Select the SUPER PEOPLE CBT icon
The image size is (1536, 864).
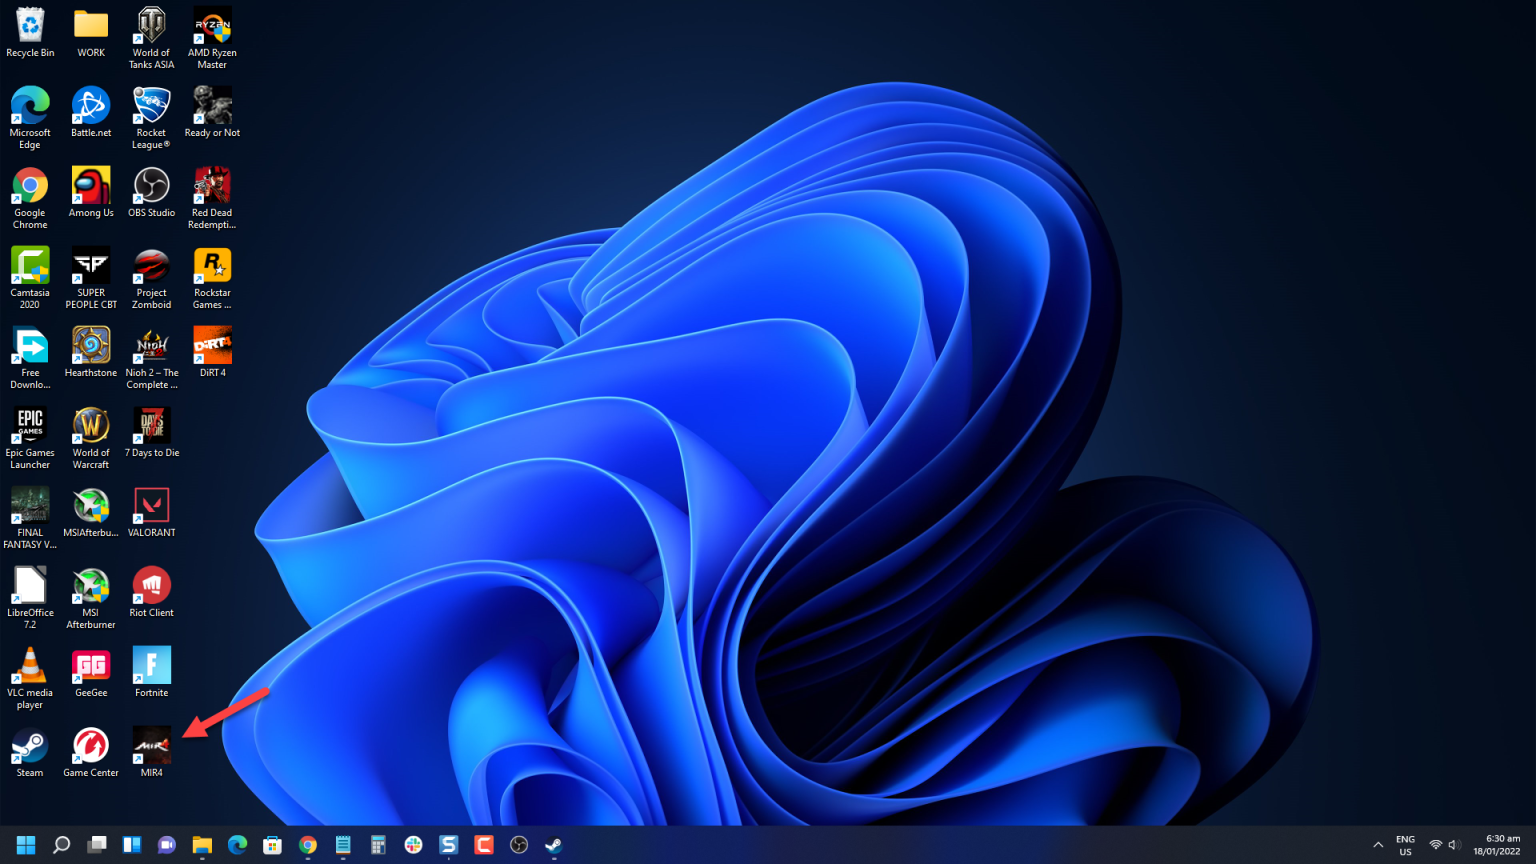point(91,278)
